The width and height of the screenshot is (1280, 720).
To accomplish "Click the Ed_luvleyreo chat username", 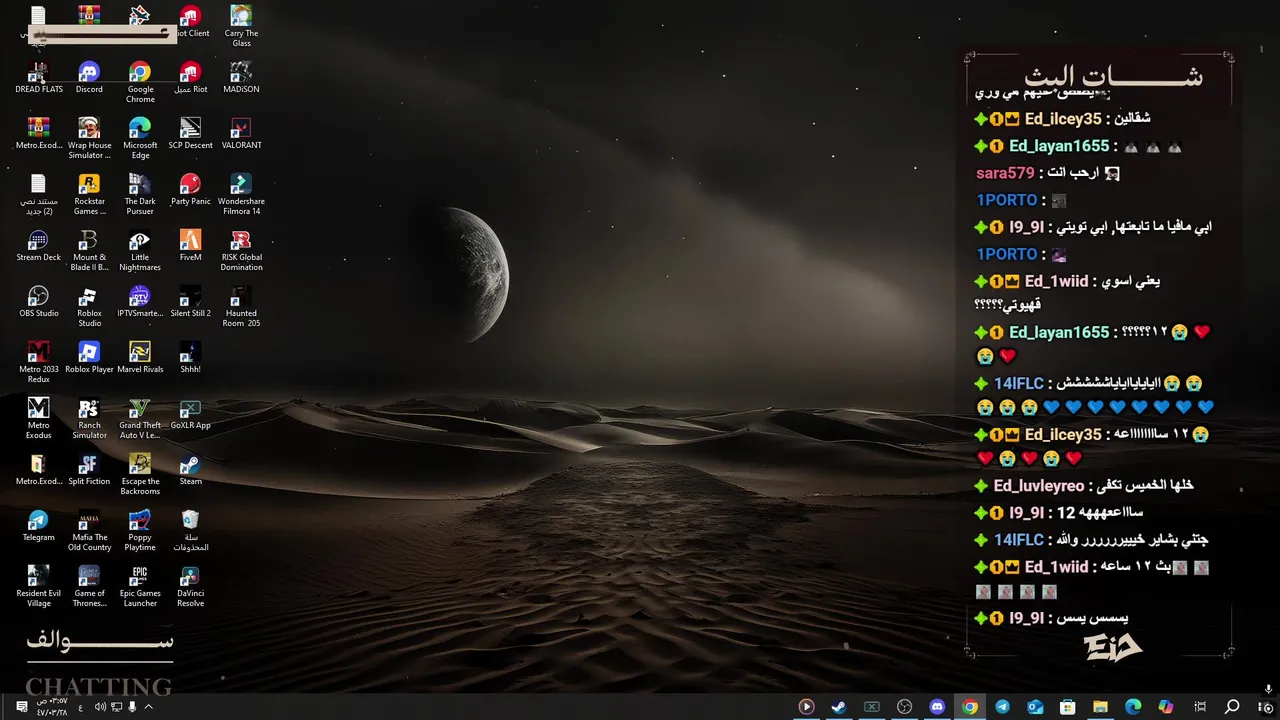I will click(1039, 486).
